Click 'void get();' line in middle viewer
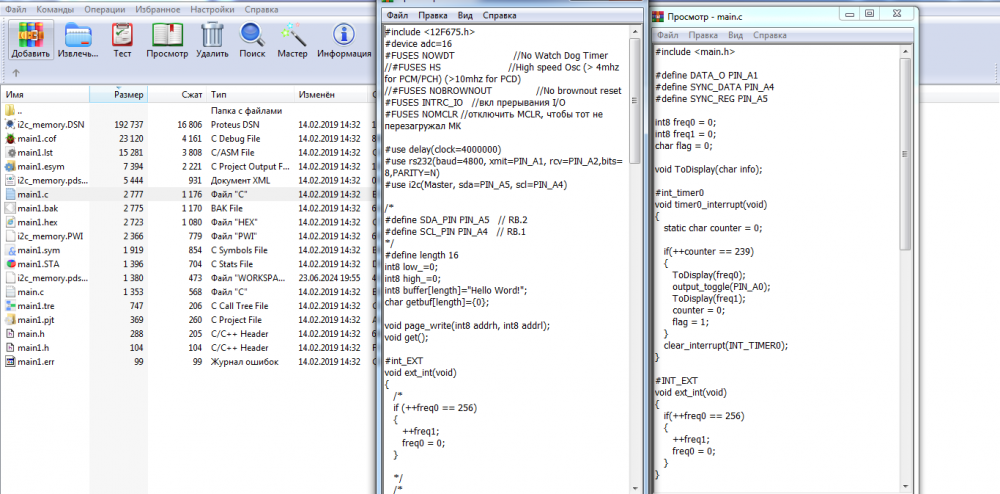This screenshot has height=494, width=1000. tap(407, 337)
